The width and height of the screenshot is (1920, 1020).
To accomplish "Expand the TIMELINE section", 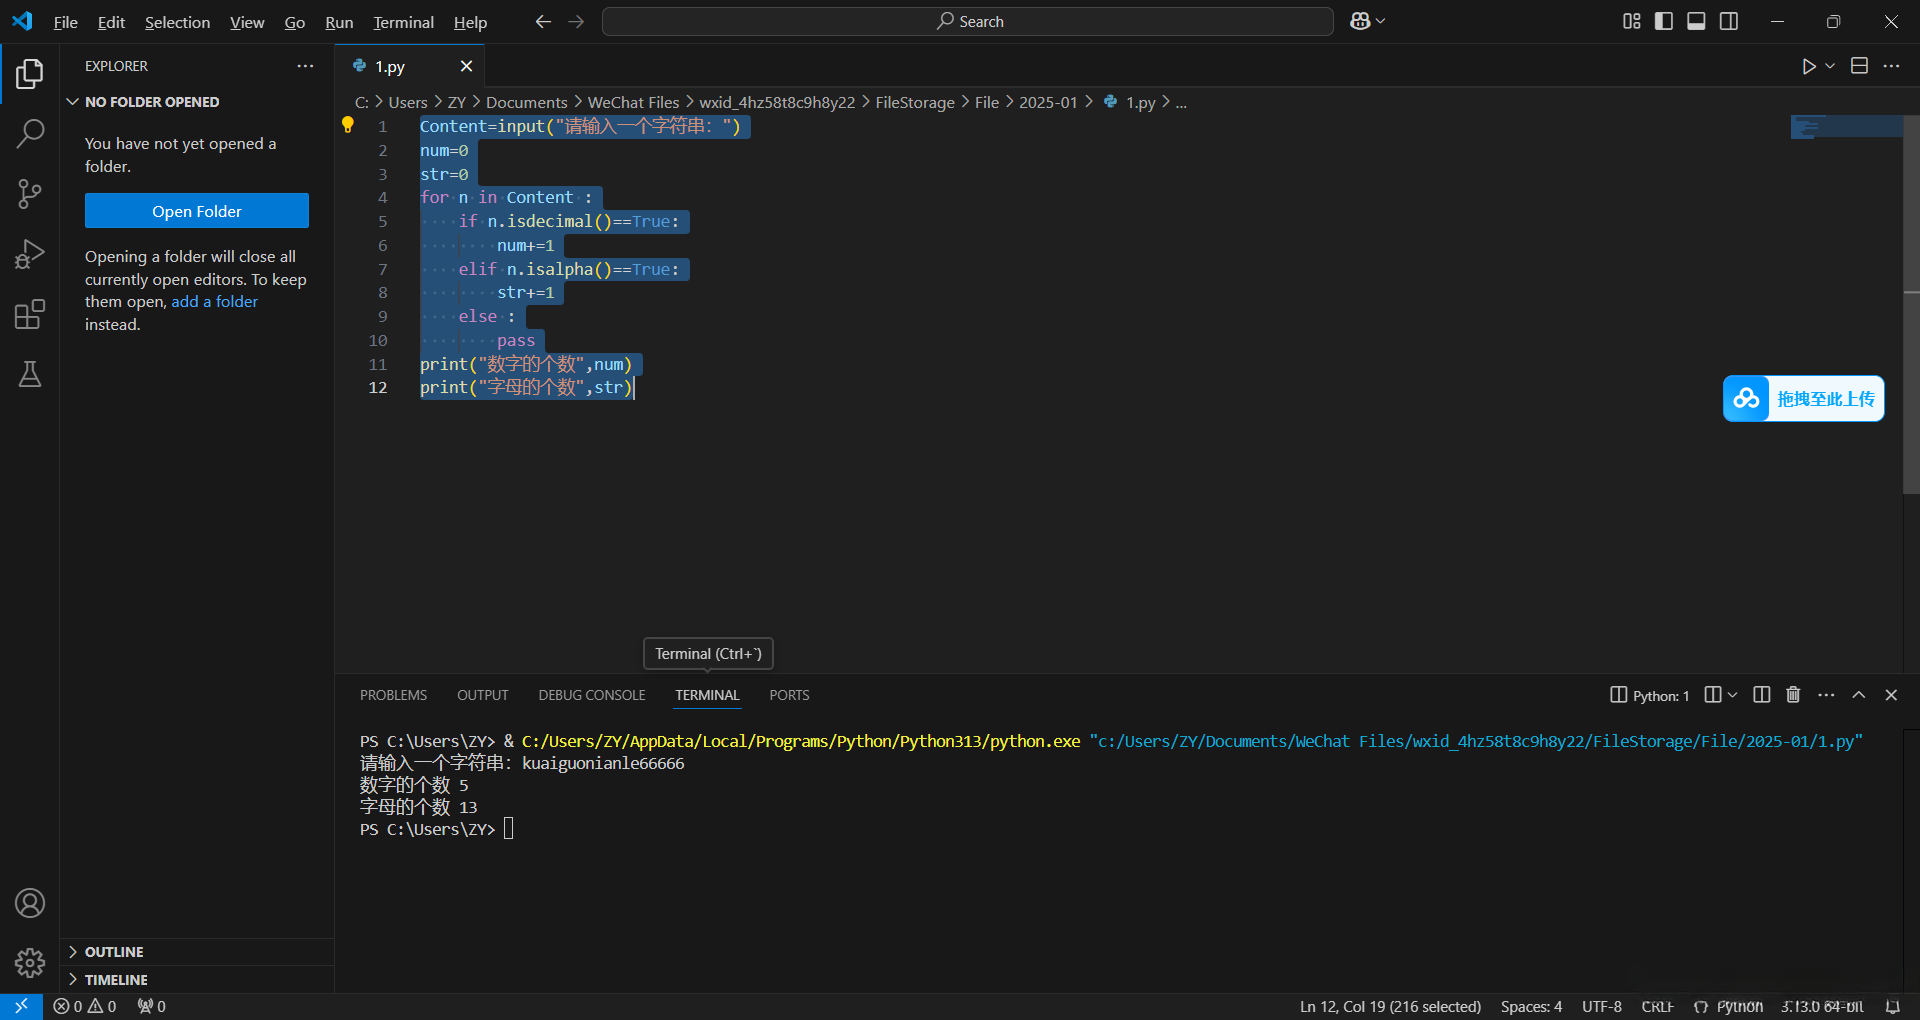I will click(116, 980).
